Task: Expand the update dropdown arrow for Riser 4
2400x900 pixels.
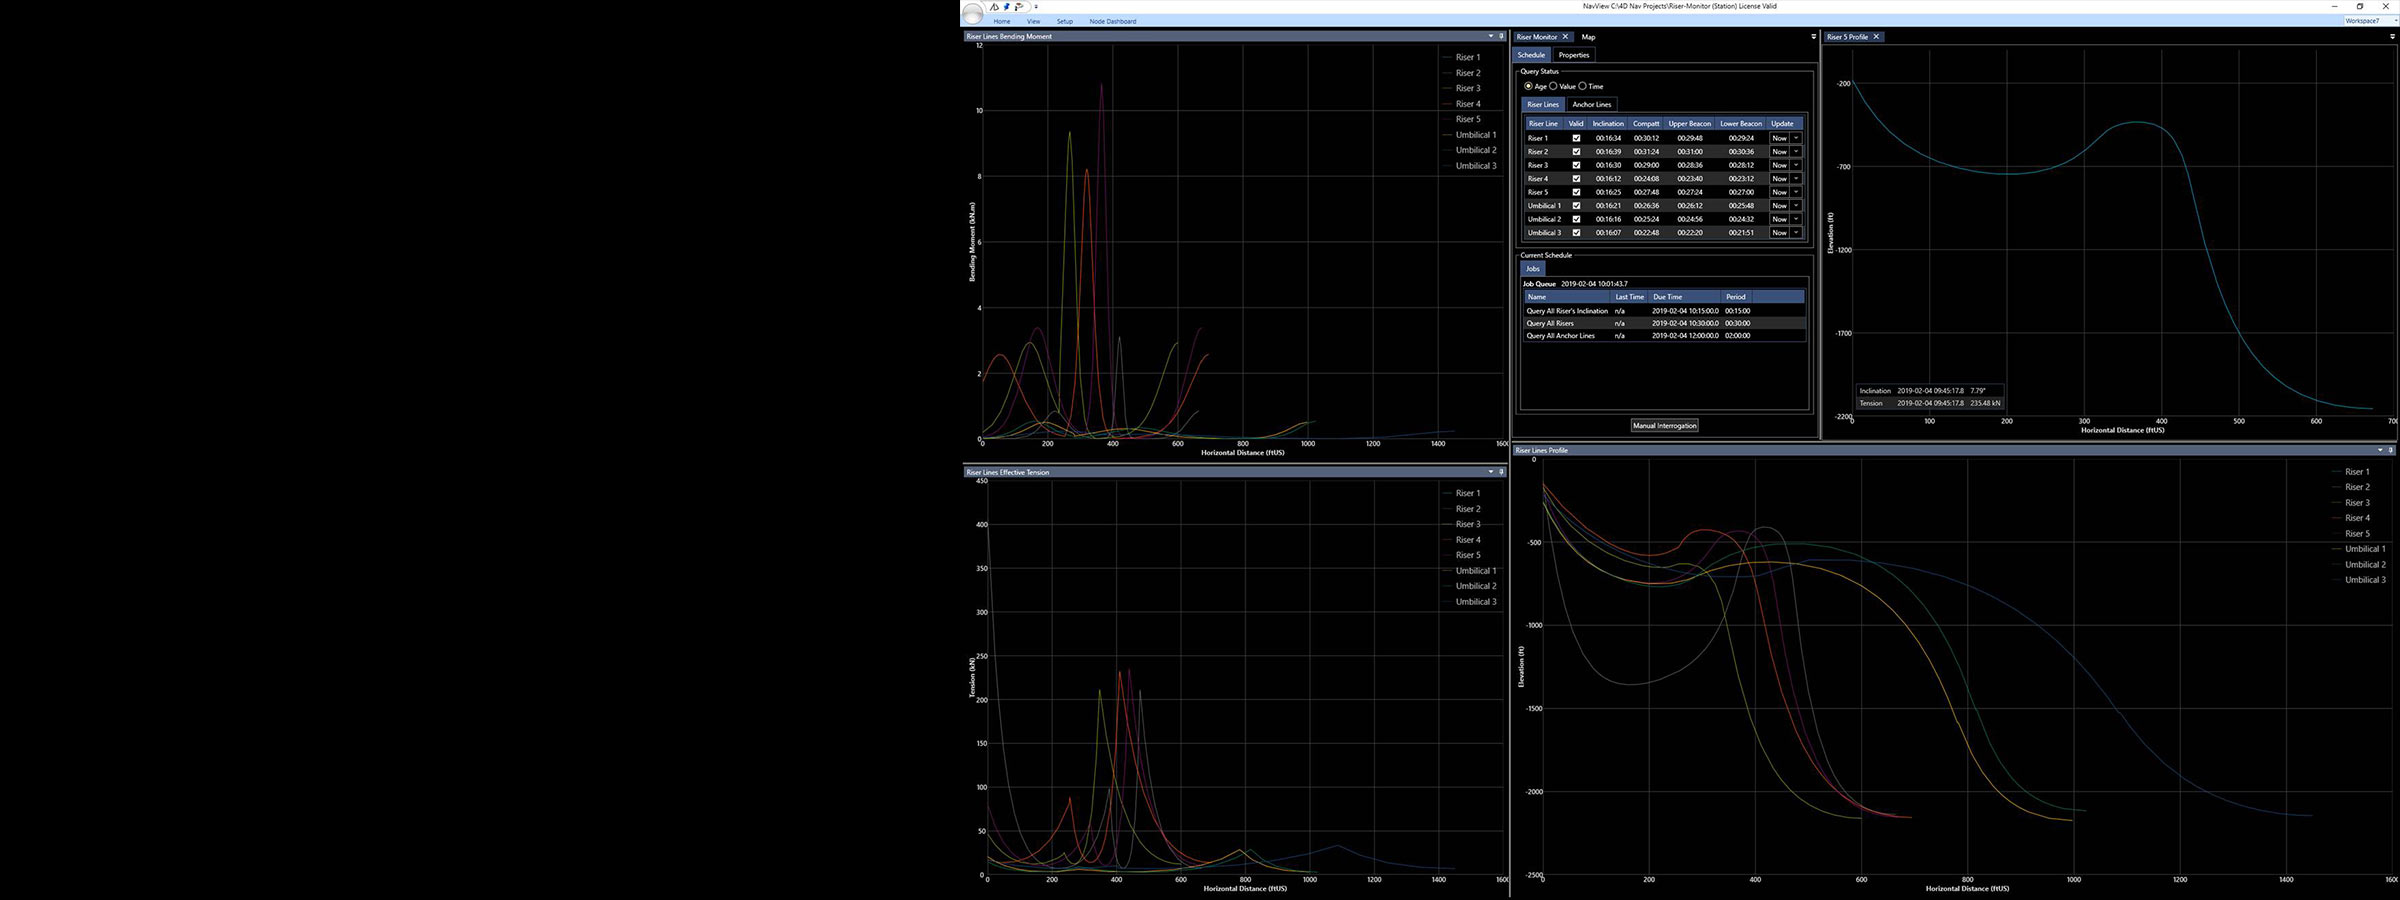Action: click(1796, 179)
